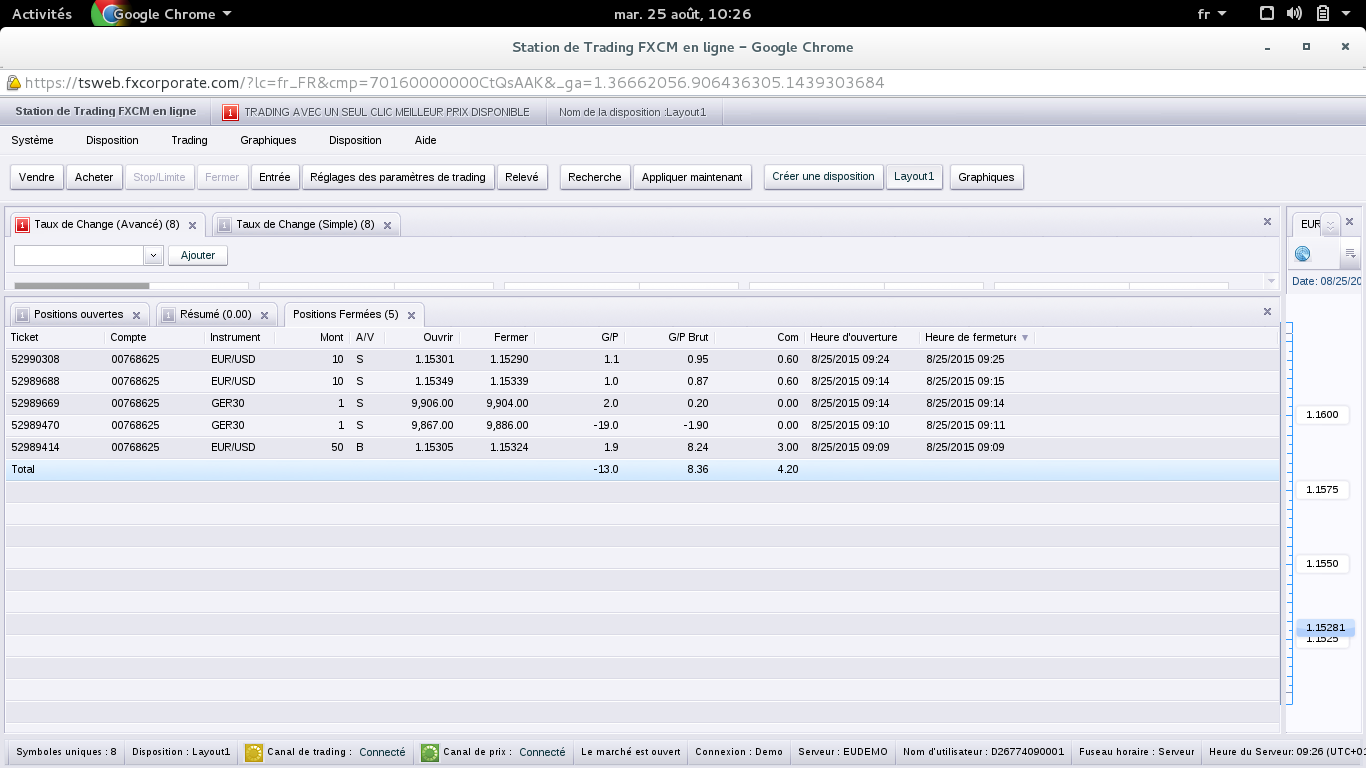Image resolution: width=1366 pixels, height=768 pixels.
Task: Click the Station de Trading FXCM en ligne header tab
Action: (106, 112)
